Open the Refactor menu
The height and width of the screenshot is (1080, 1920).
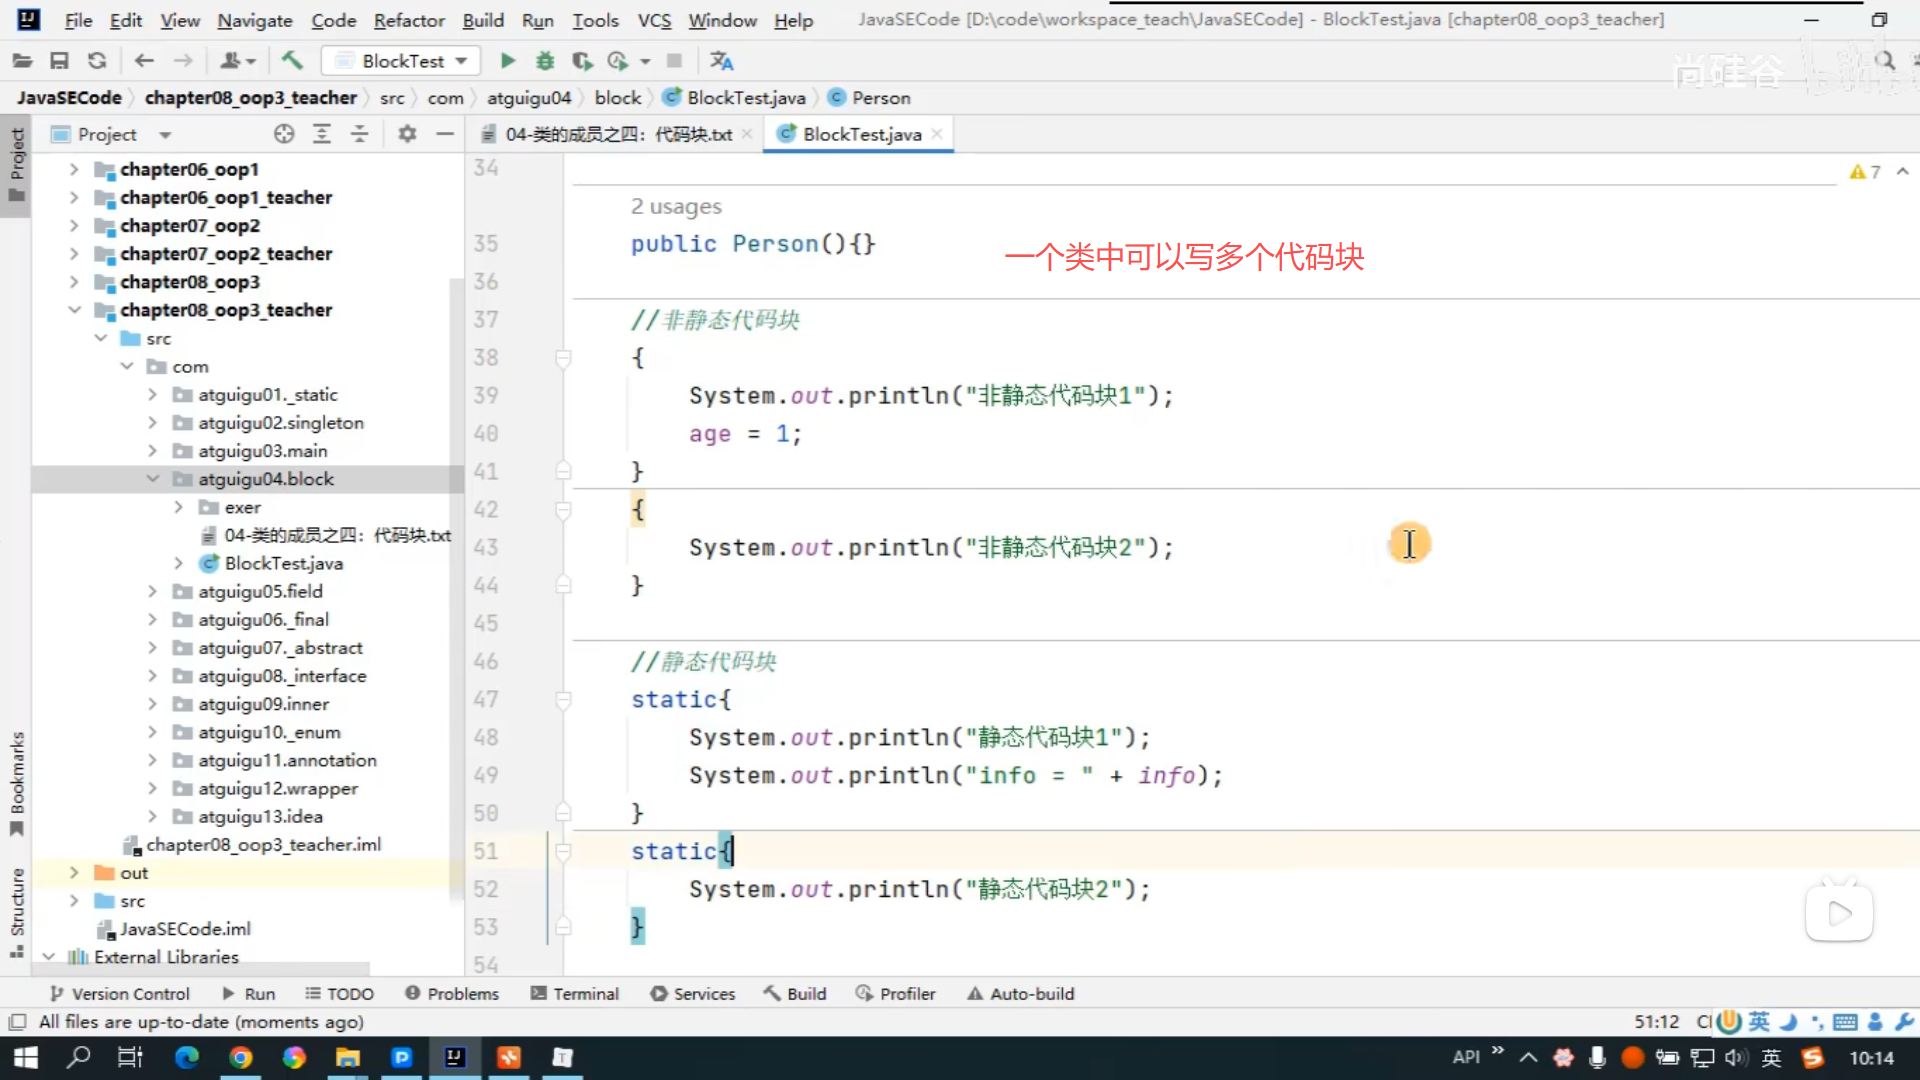coord(408,20)
